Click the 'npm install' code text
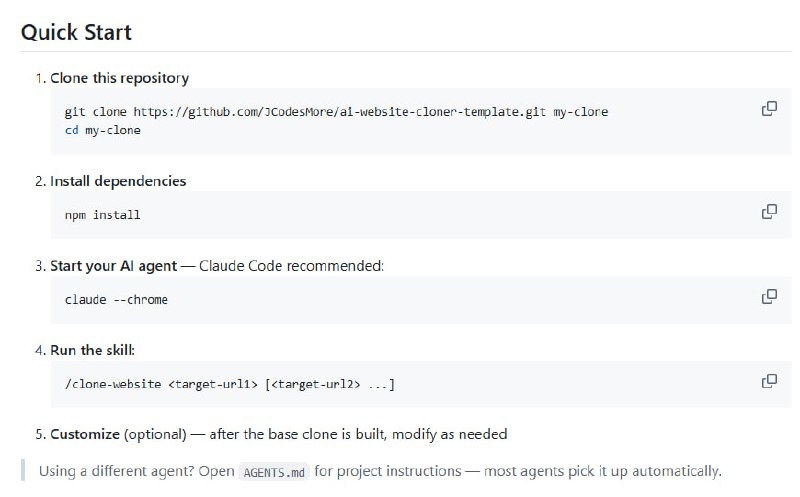Image resolution: width=800 pixels, height=497 pixels. point(102,215)
